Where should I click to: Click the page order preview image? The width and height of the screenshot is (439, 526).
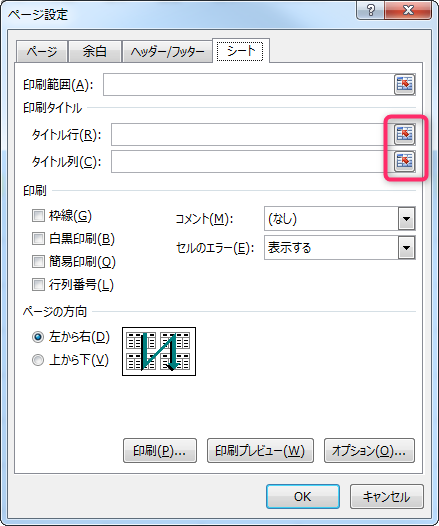(x=159, y=351)
